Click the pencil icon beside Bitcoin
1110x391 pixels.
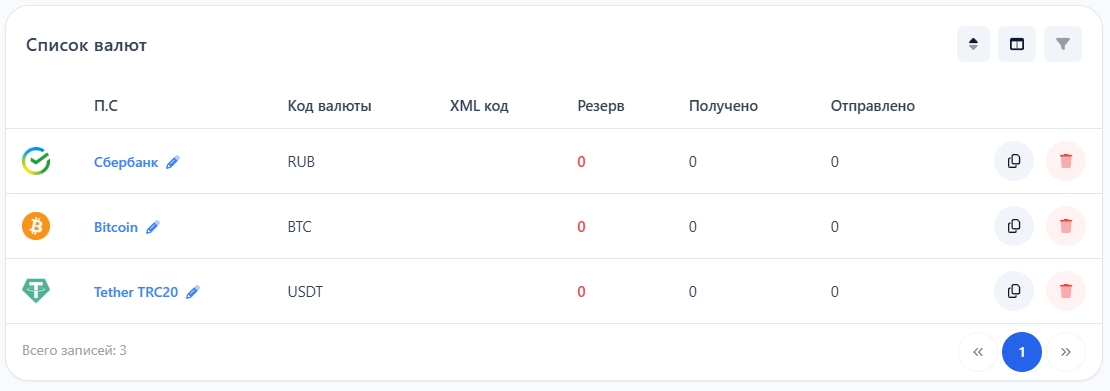pyautogui.click(x=152, y=227)
